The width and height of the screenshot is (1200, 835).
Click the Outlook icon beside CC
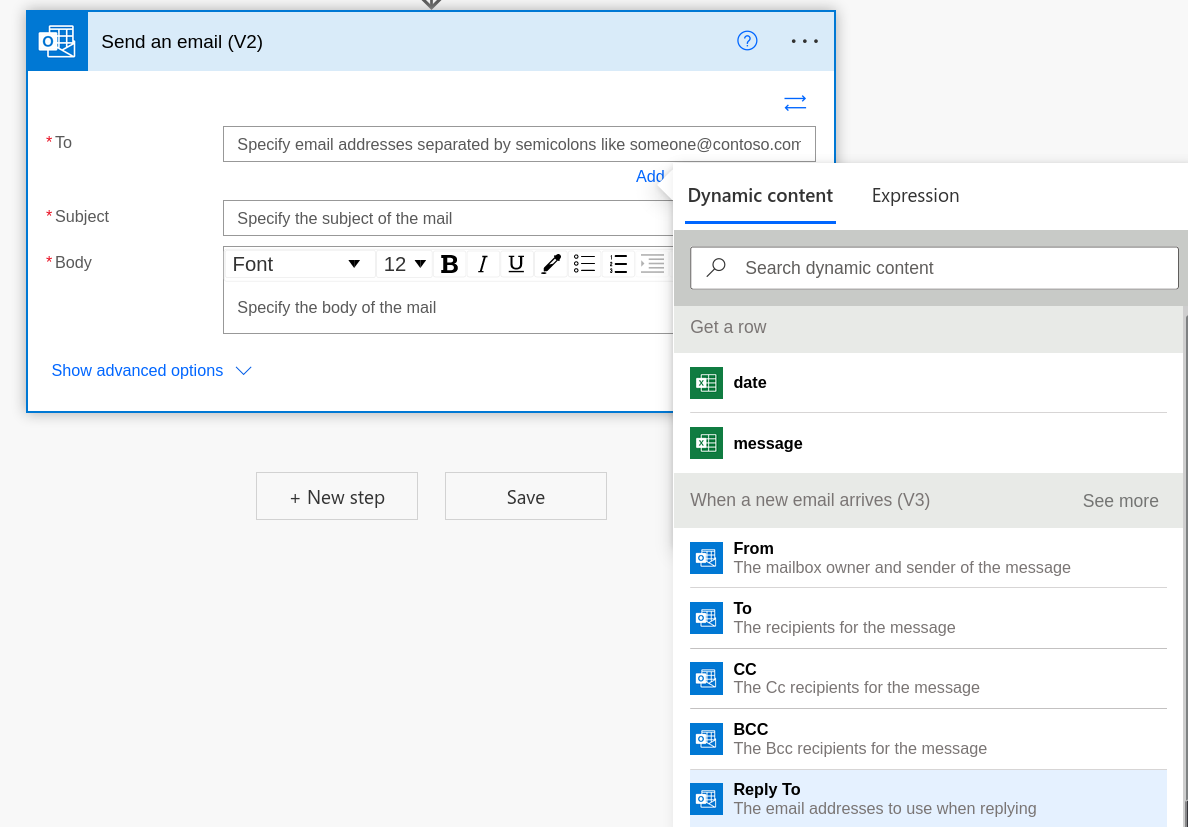click(706, 678)
